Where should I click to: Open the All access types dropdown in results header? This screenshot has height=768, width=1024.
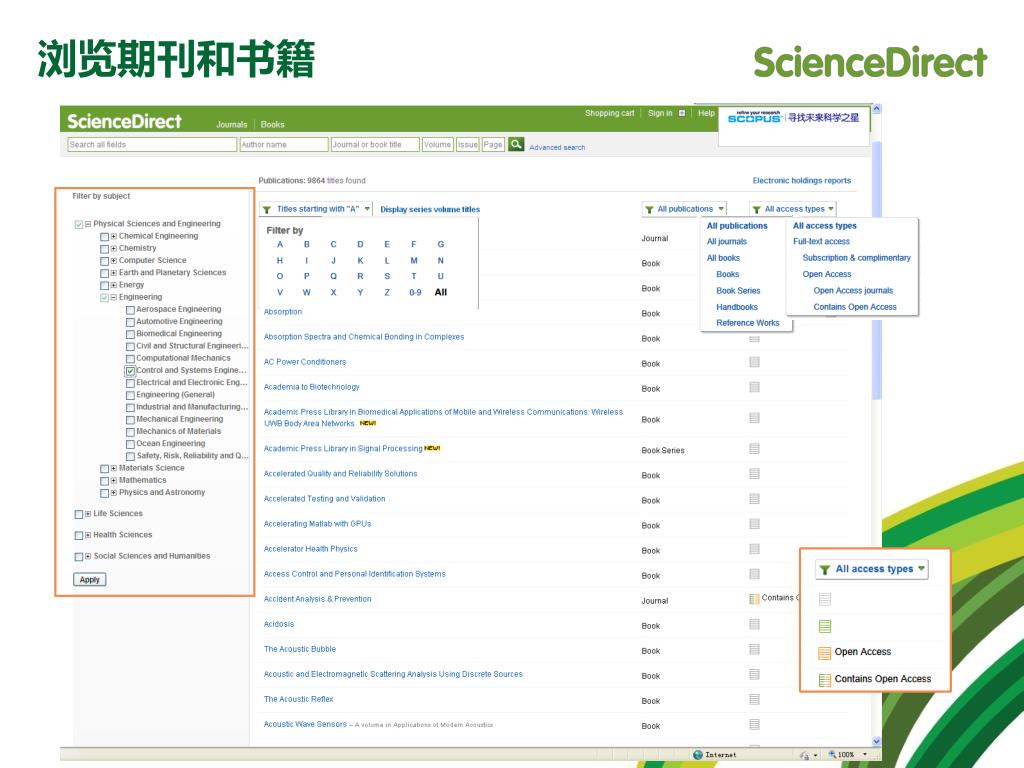793,209
